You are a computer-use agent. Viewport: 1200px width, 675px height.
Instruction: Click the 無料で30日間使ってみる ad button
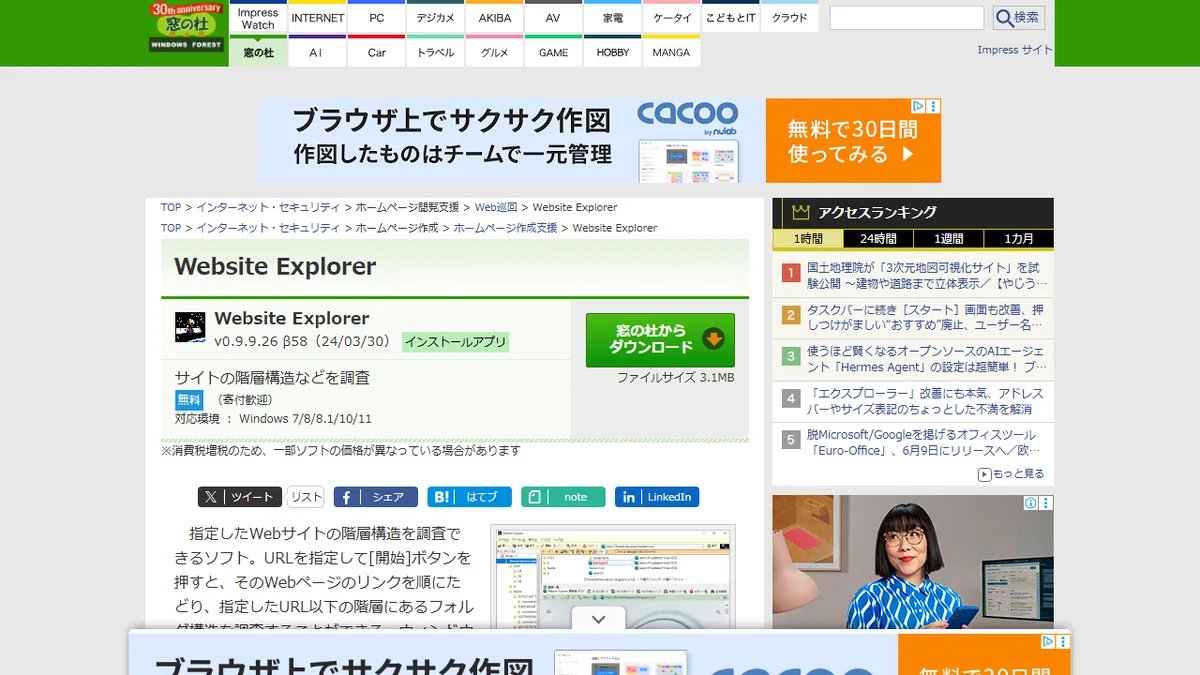click(x=853, y=141)
